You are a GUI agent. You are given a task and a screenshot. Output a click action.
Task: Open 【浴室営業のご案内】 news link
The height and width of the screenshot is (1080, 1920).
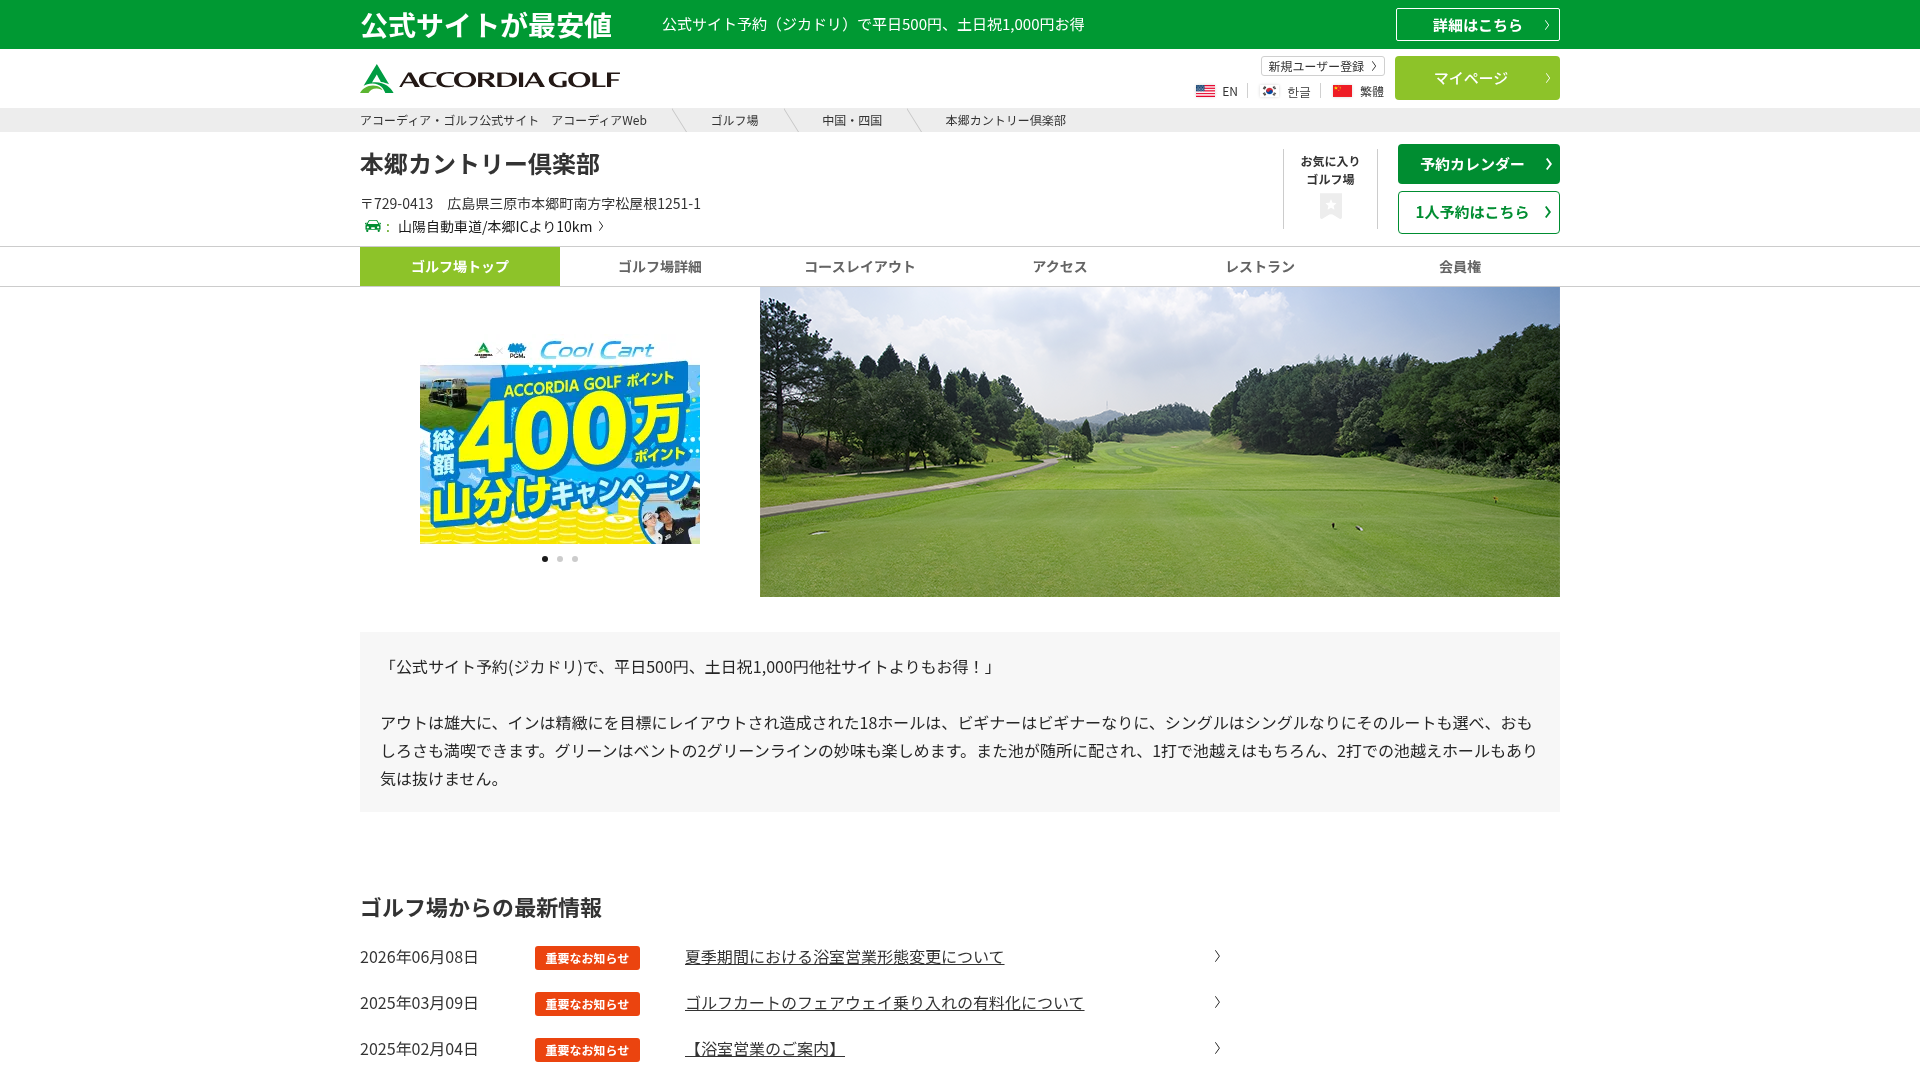click(765, 1049)
